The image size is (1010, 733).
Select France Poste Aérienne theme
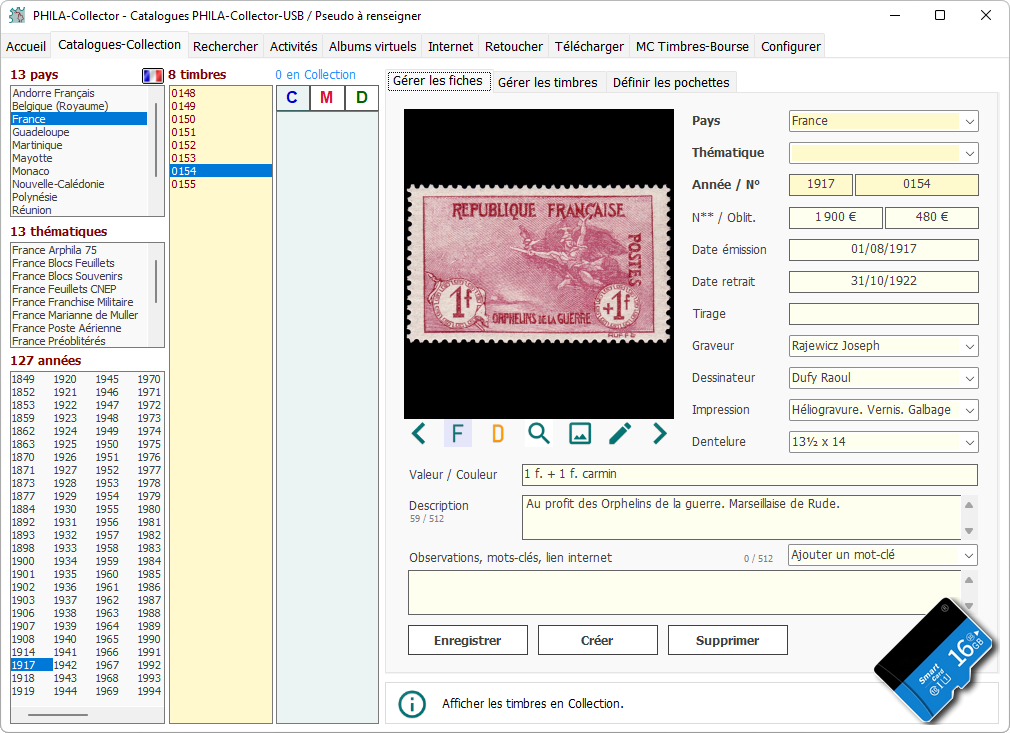79,328
